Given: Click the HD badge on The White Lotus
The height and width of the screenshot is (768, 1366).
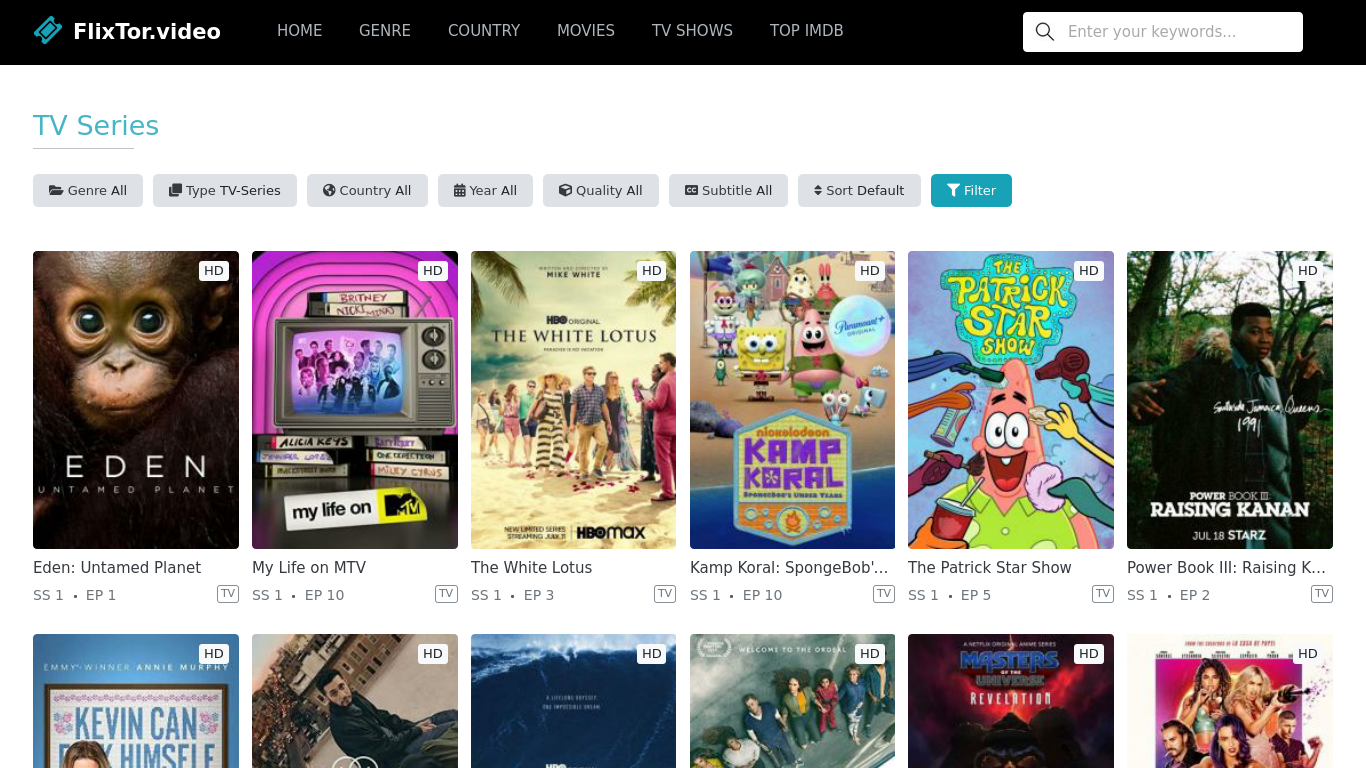Looking at the screenshot, I should pyautogui.click(x=652, y=270).
